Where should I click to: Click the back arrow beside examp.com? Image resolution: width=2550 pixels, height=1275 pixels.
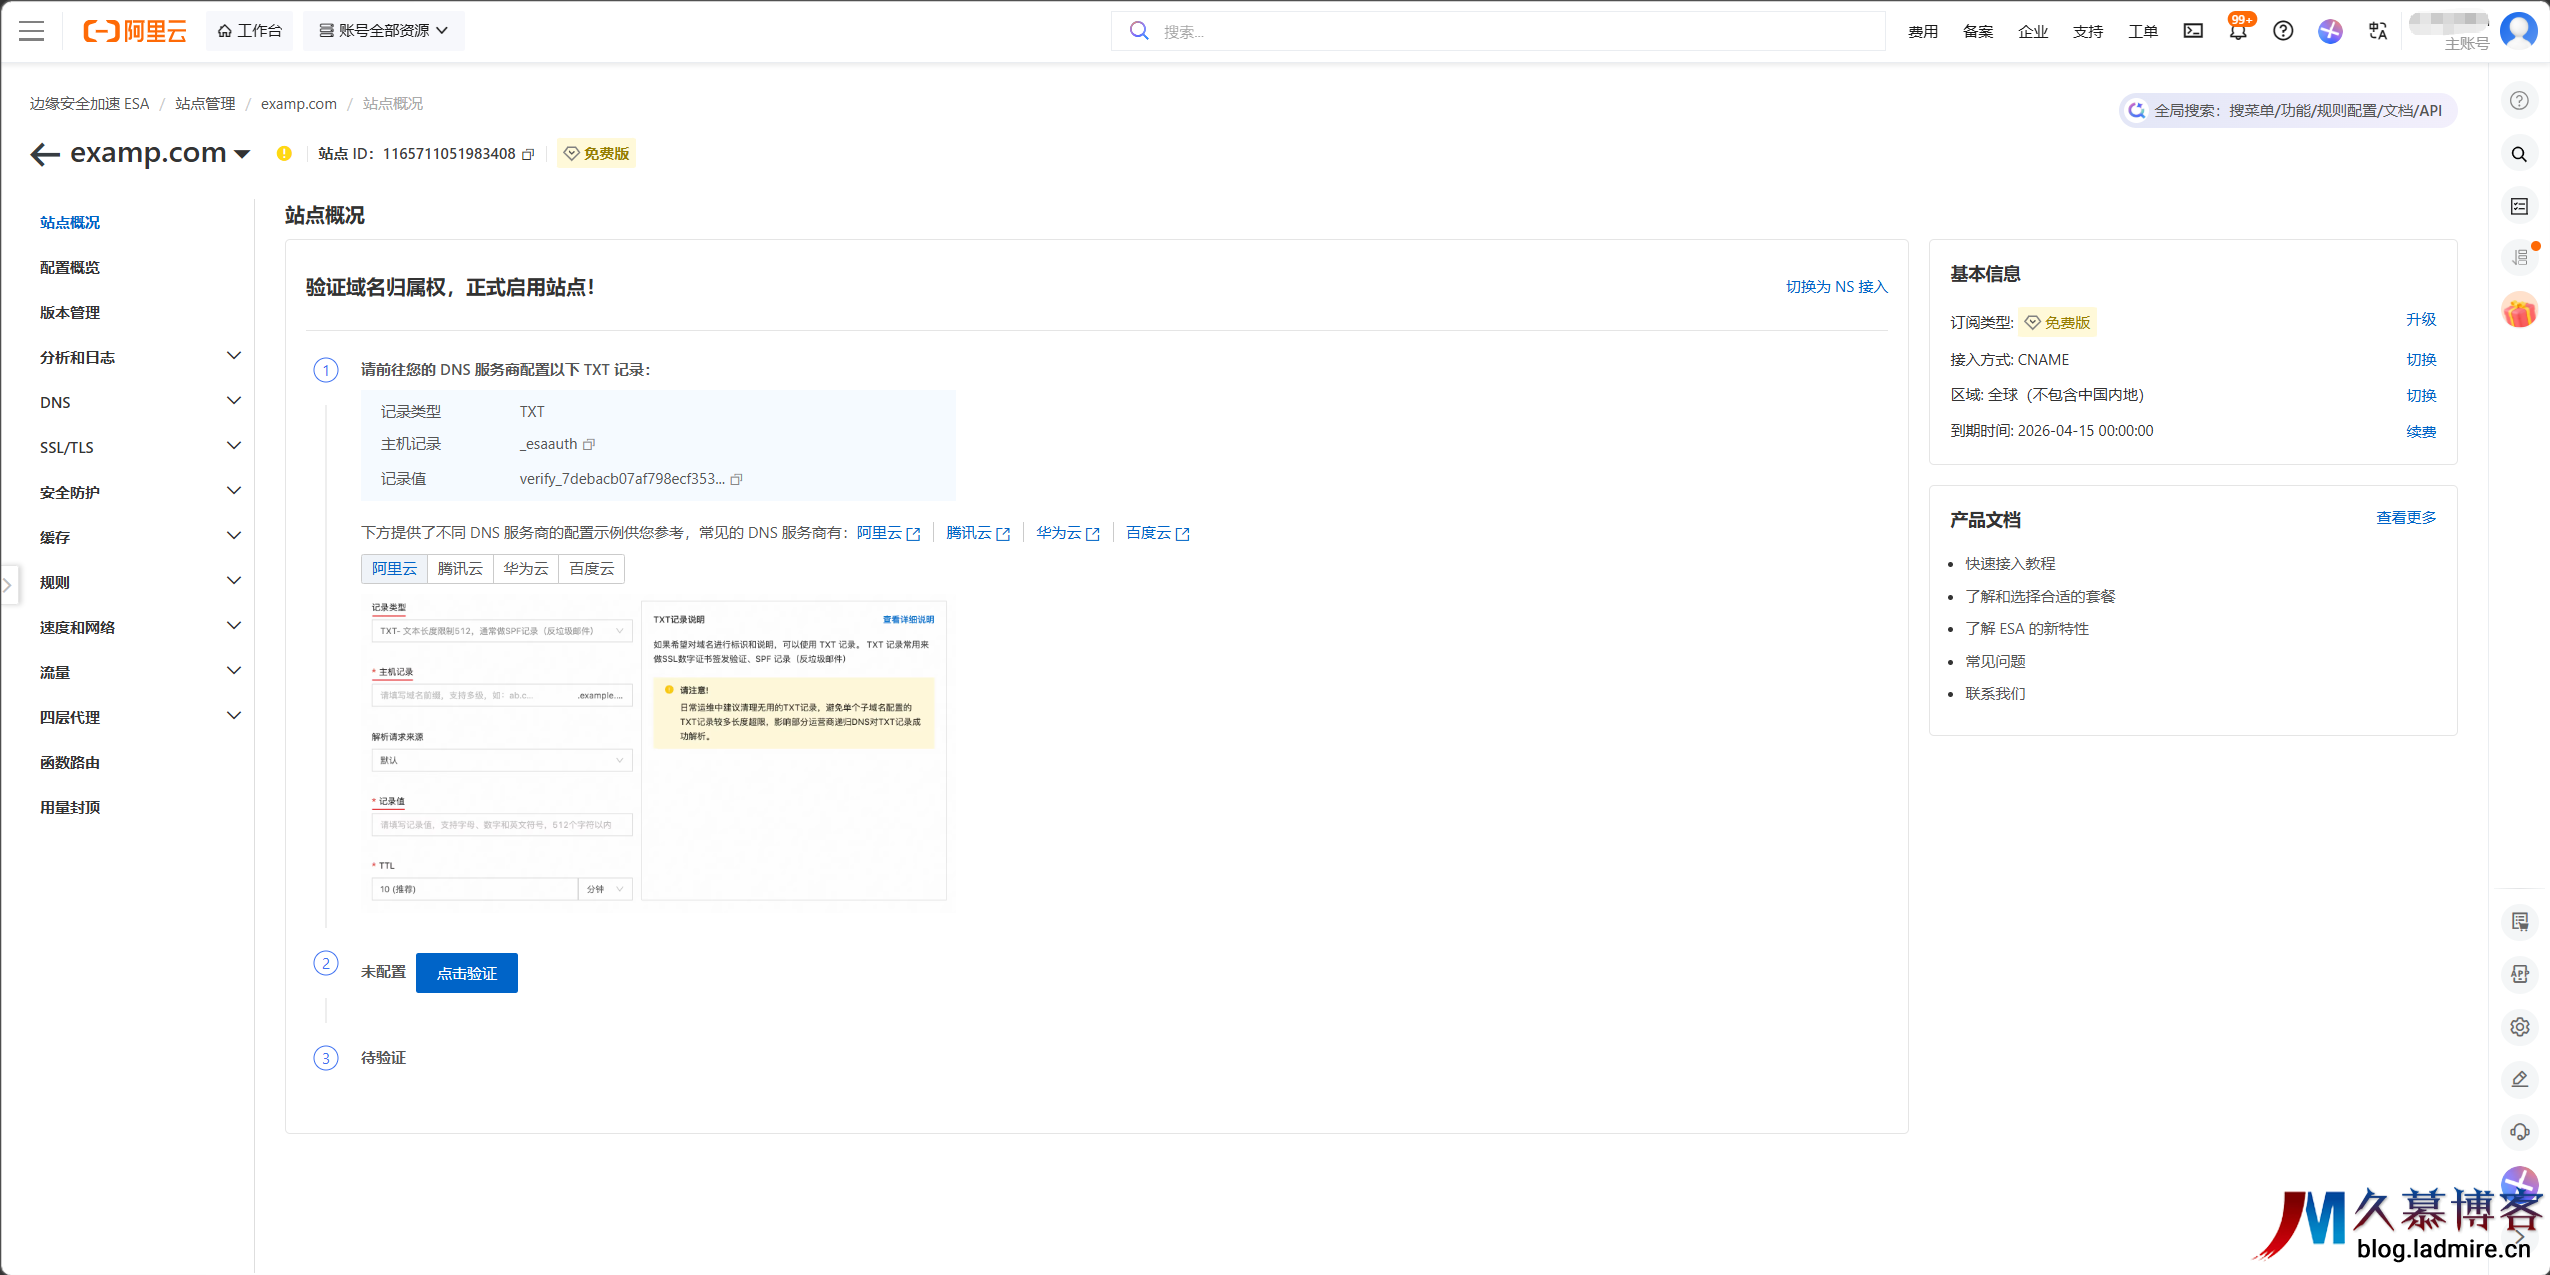[x=45, y=154]
